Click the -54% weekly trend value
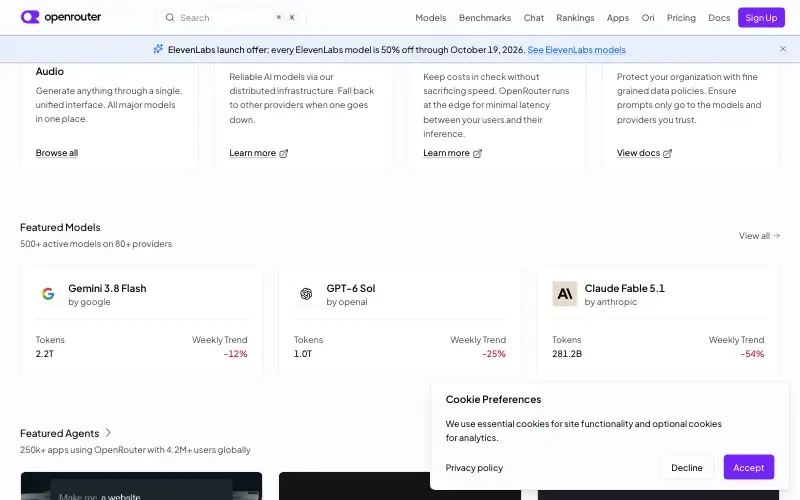Image resolution: width=800 pixels, height=500 pixels. click(x=752, y=354)
